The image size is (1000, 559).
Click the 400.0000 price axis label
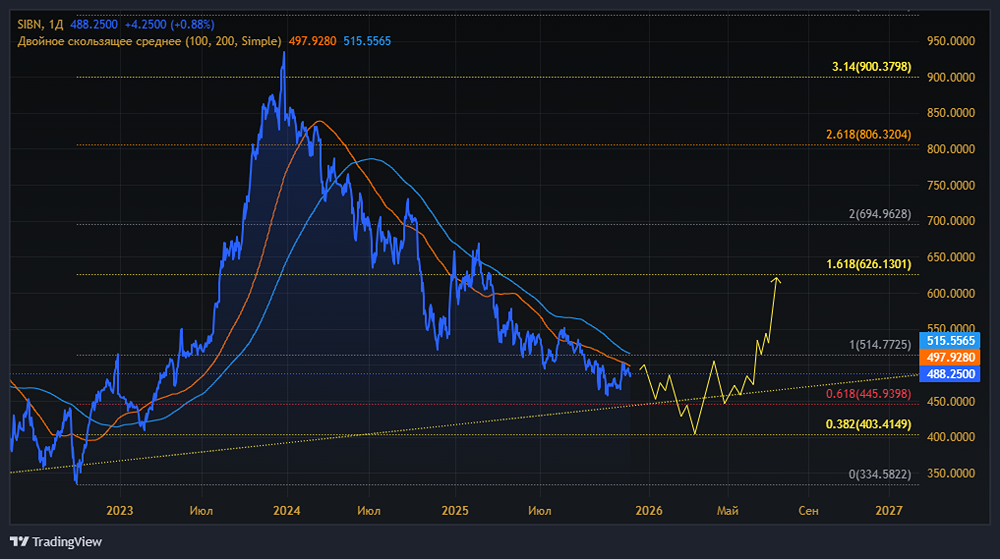click(x=951, y=437)
